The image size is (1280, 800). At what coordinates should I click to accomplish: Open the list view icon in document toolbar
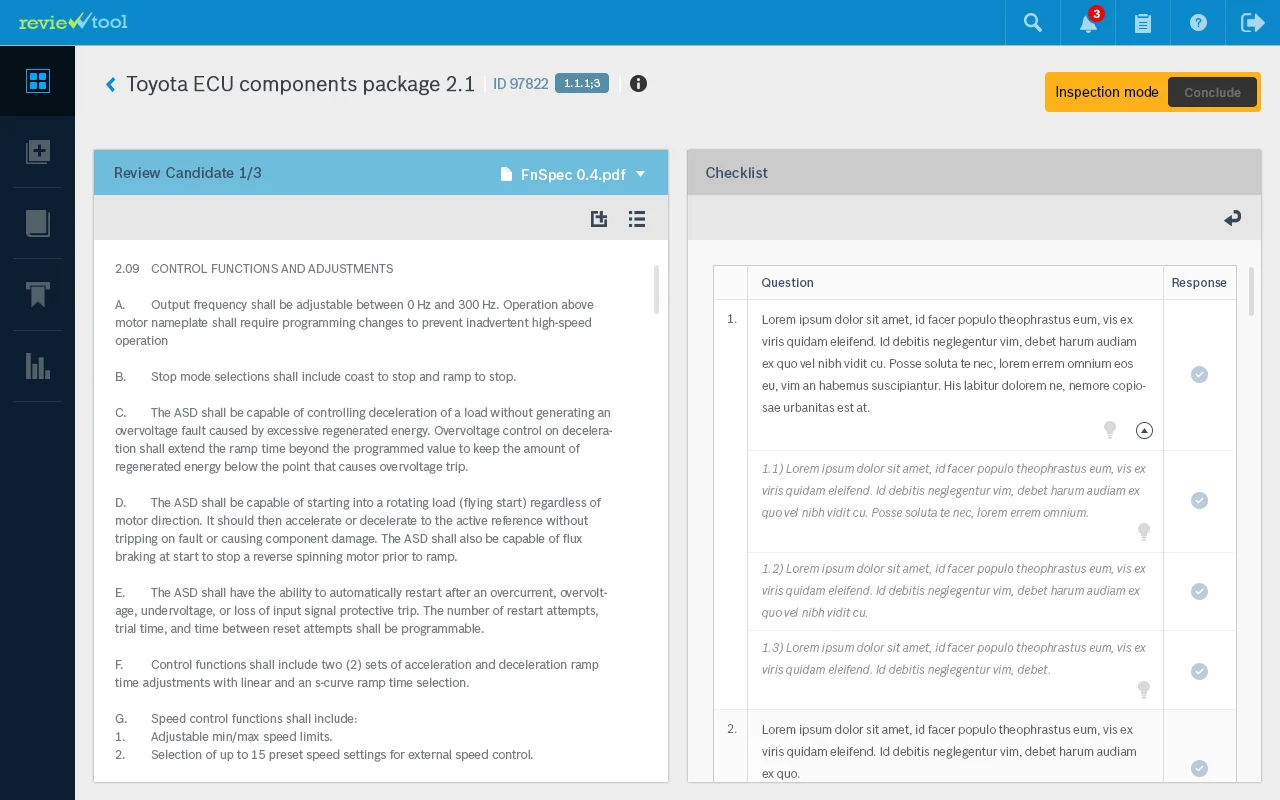[x=637, y=219]
